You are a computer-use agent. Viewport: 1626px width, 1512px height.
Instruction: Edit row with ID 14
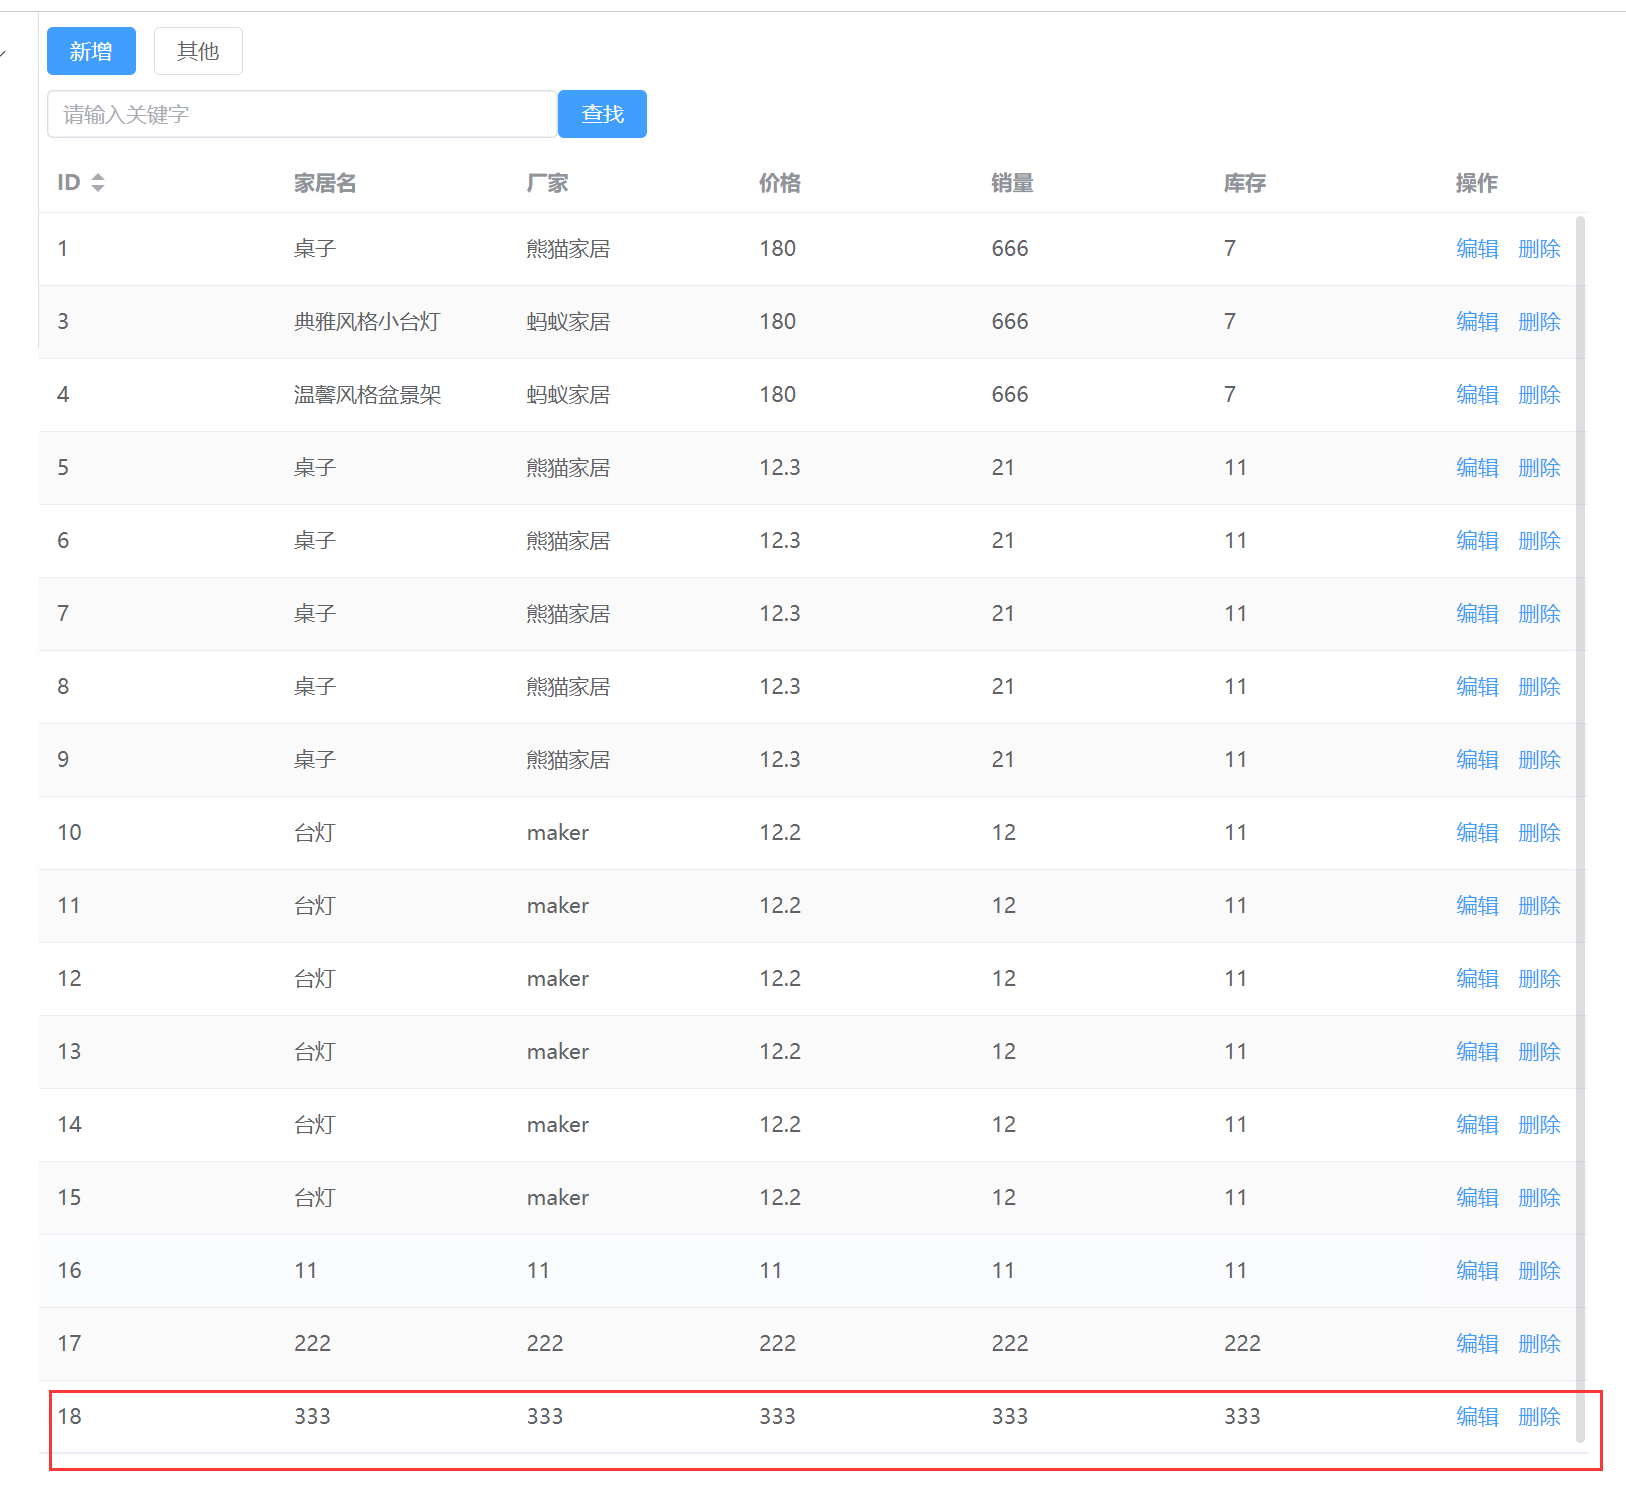tap(1477, 1125)
